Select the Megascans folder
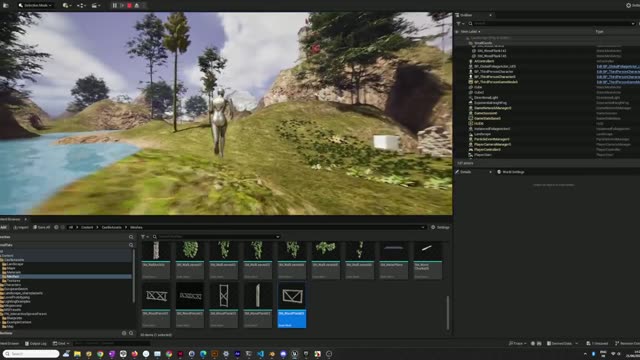The image size is (640, 360). coord(12,305)
